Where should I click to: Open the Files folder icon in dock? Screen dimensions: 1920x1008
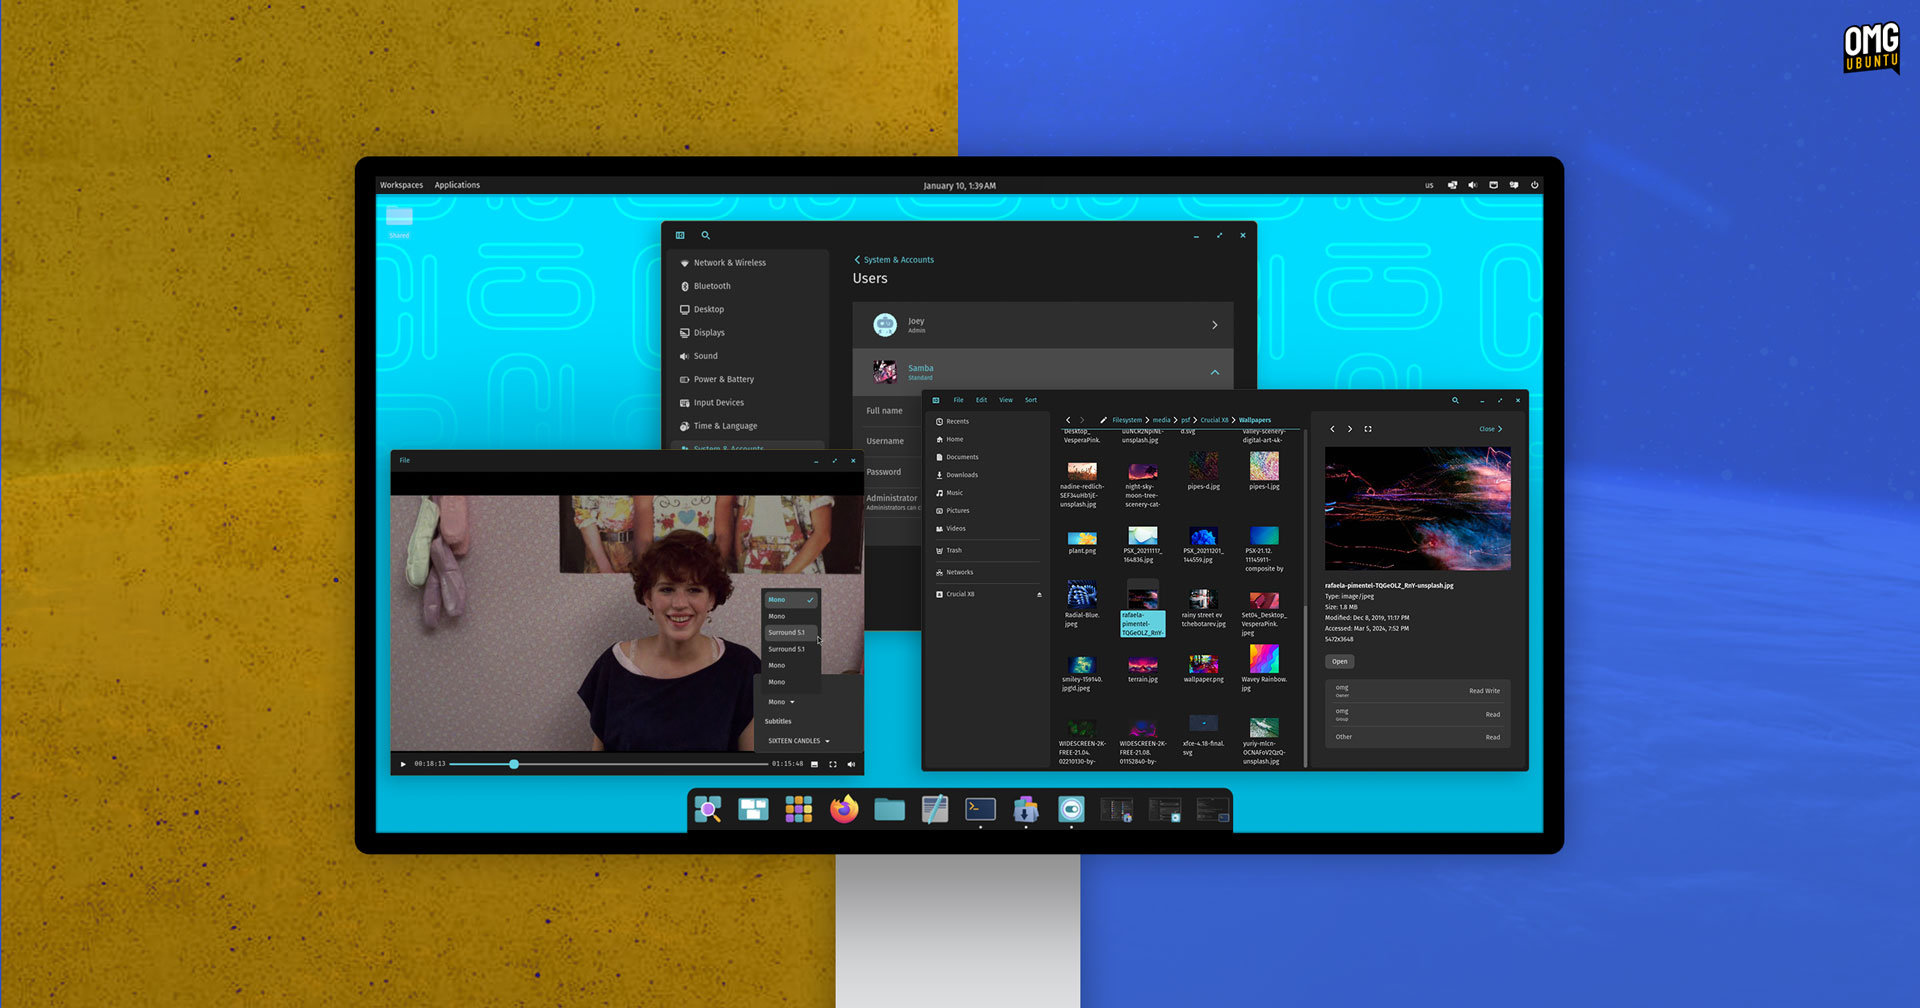889,809
